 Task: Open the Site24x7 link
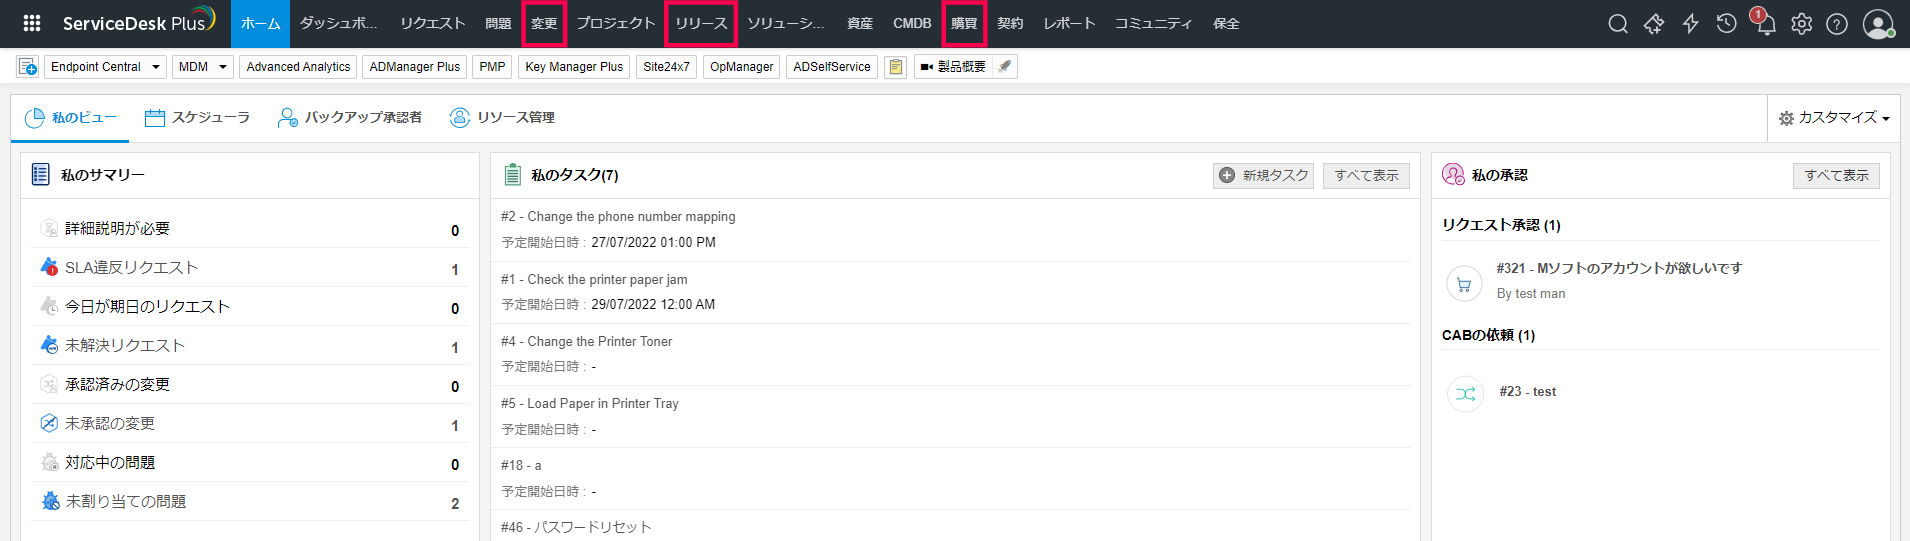point(666,67)
